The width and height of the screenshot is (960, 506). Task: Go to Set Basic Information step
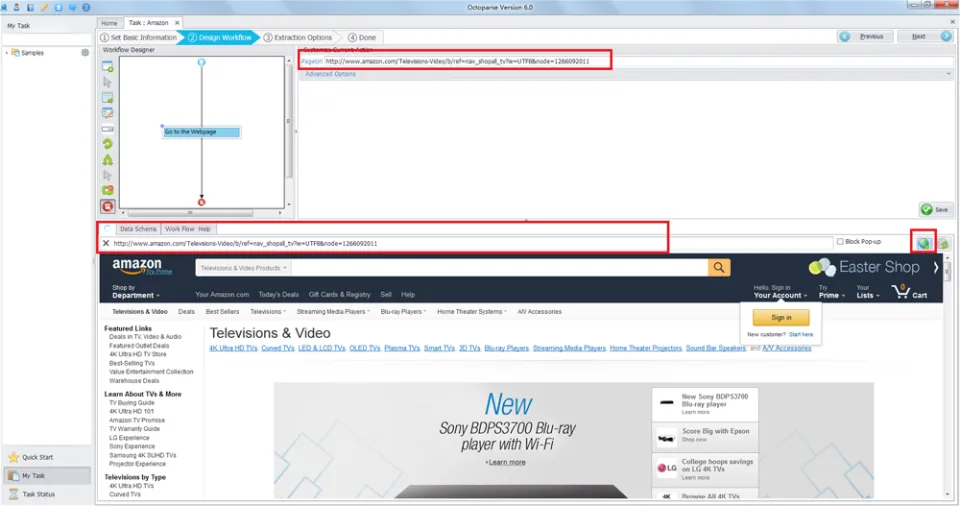[x=138, y=37]
